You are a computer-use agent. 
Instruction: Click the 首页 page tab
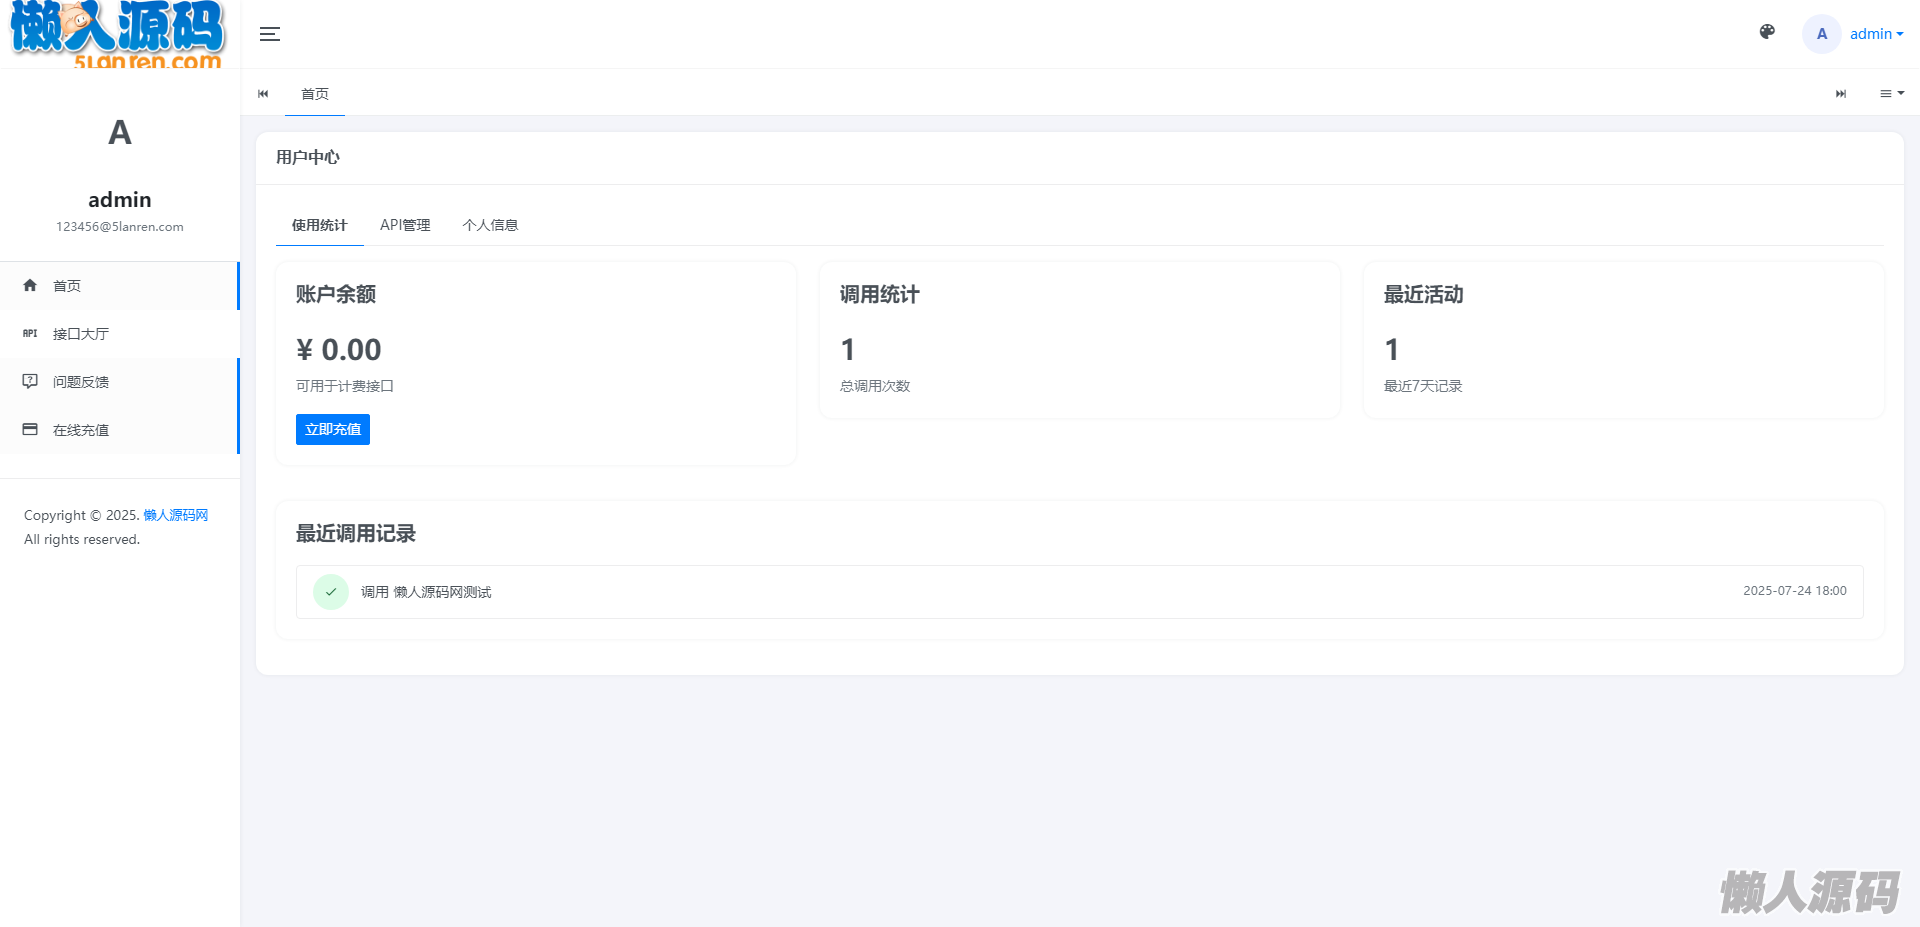click(315, 94)
